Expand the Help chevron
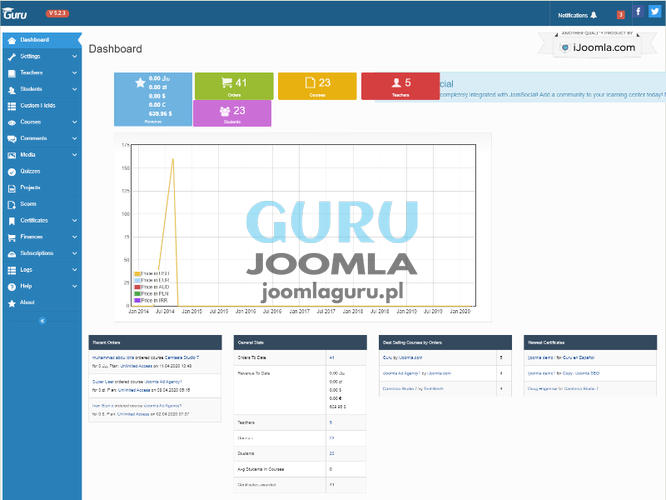The width and height of the screenshot is (666, 500). 75,286
